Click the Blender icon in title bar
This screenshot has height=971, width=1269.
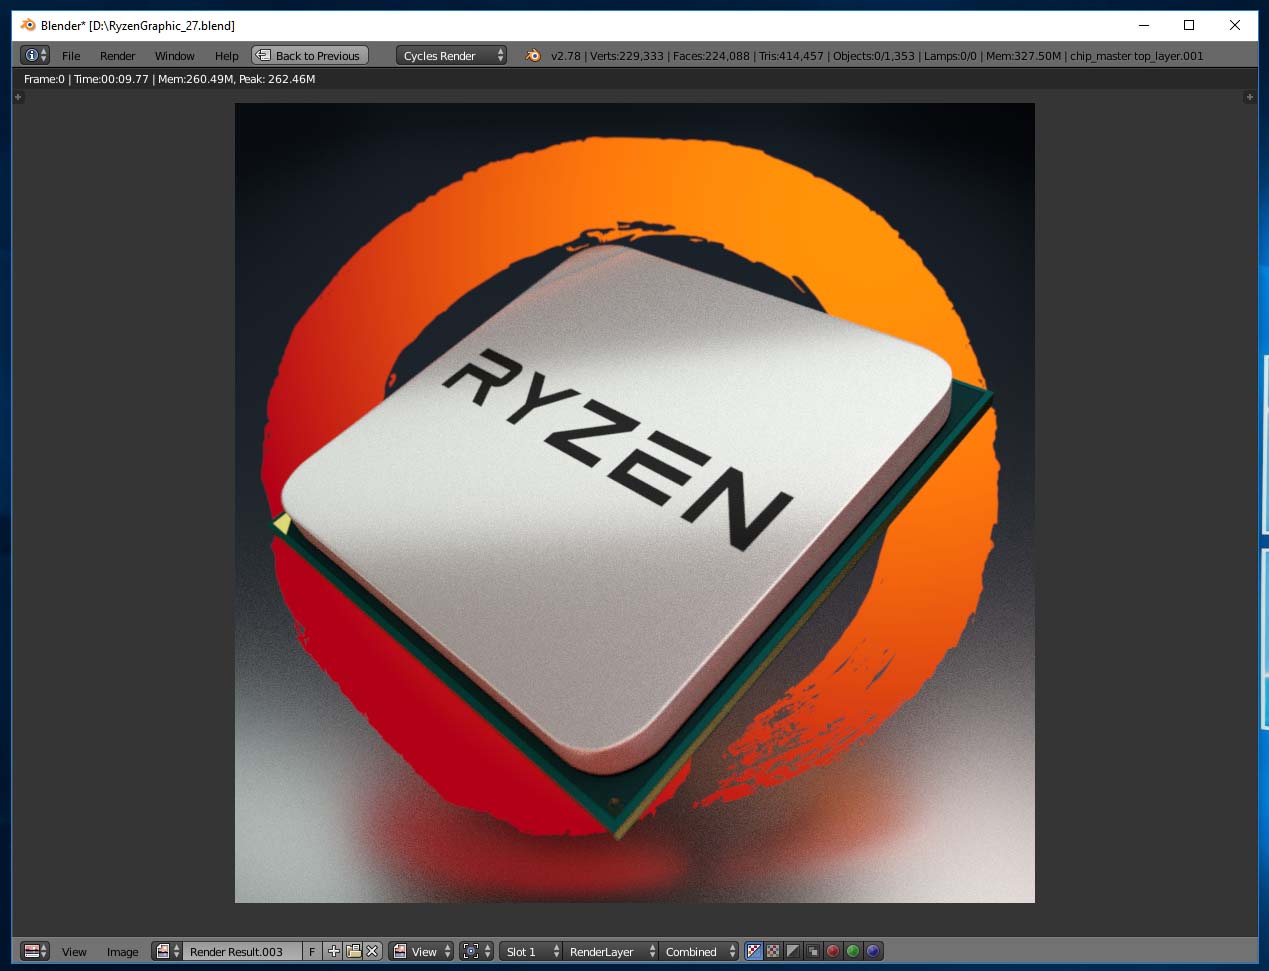(x=28, y=25)
